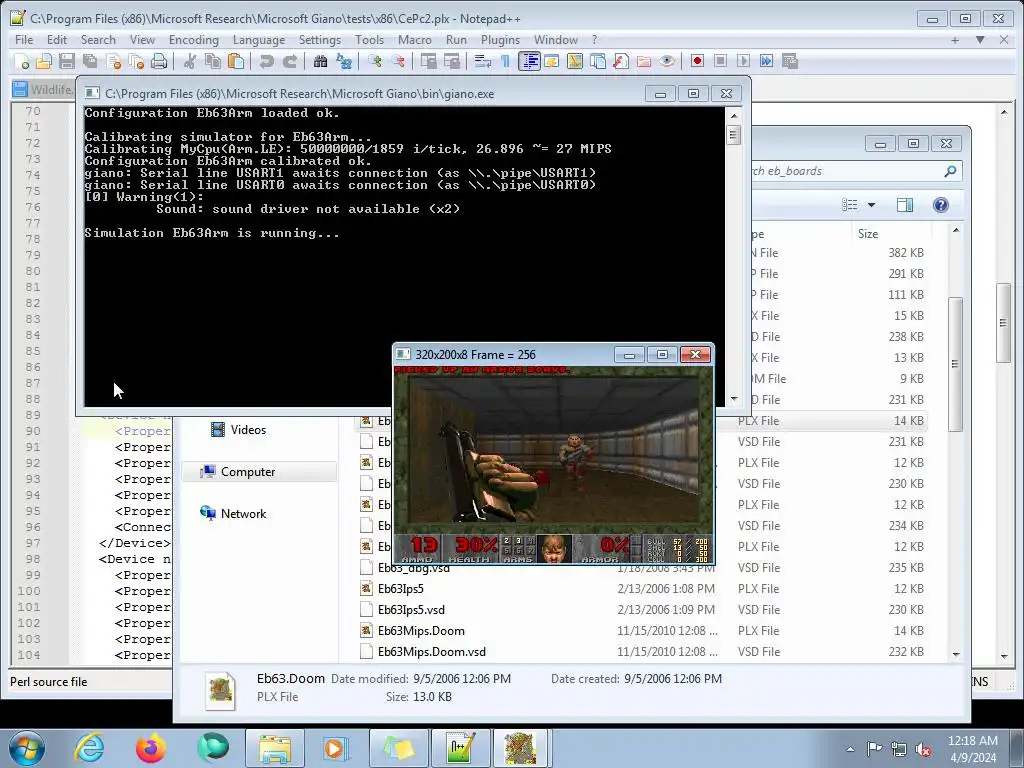The height and width of the screenshot is (768, 1024).
Task: Click the Save All toolbar icon
Action: tap(90, 61)
